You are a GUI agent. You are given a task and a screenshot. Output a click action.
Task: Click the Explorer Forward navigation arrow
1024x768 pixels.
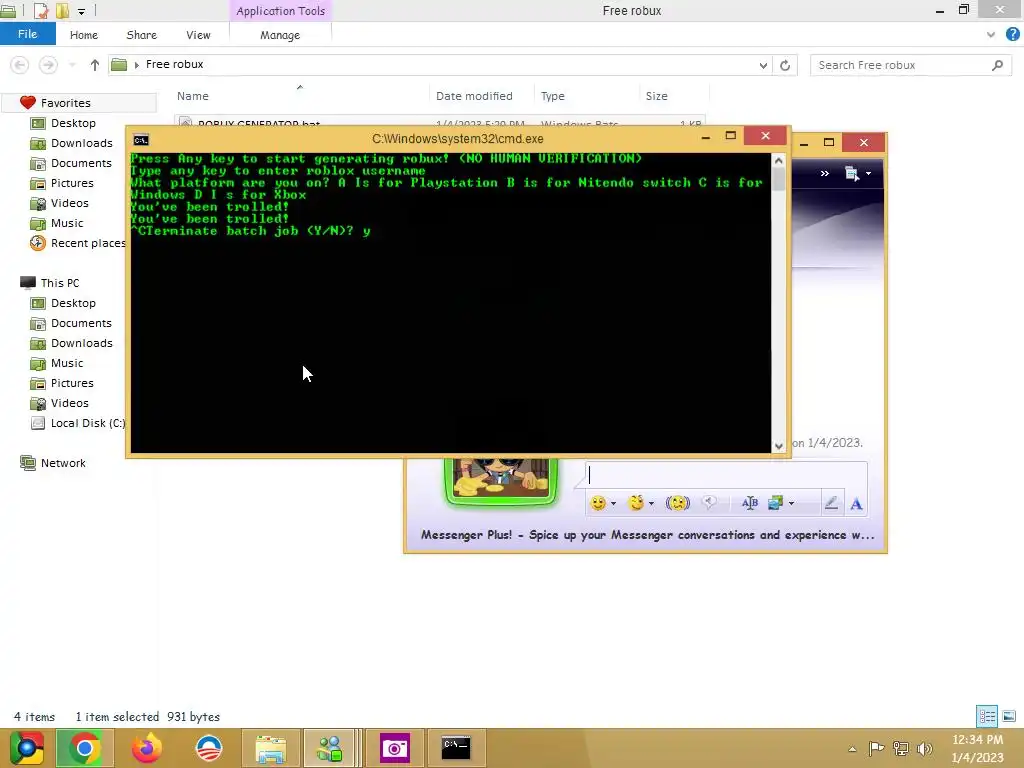[48, 65]
